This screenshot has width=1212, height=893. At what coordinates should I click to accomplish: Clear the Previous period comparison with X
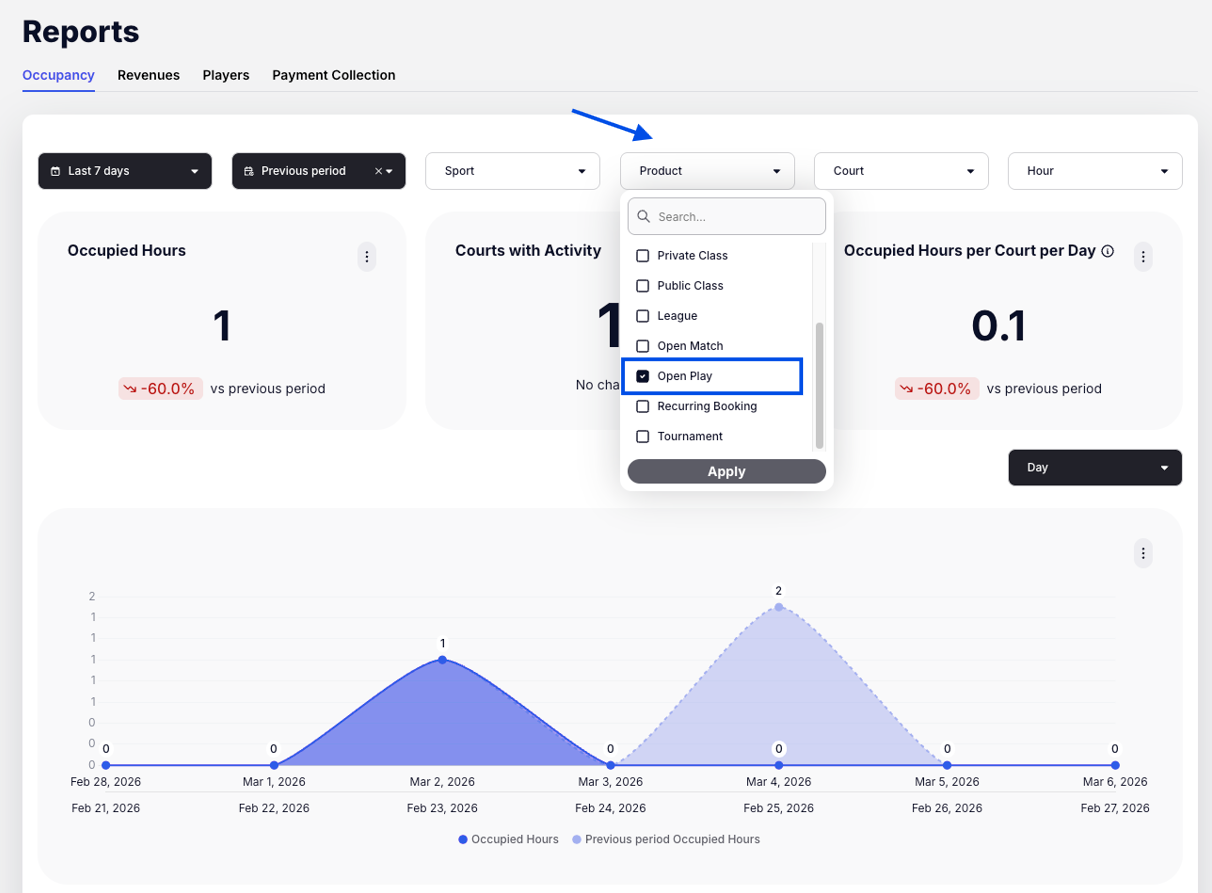point(378,171)
